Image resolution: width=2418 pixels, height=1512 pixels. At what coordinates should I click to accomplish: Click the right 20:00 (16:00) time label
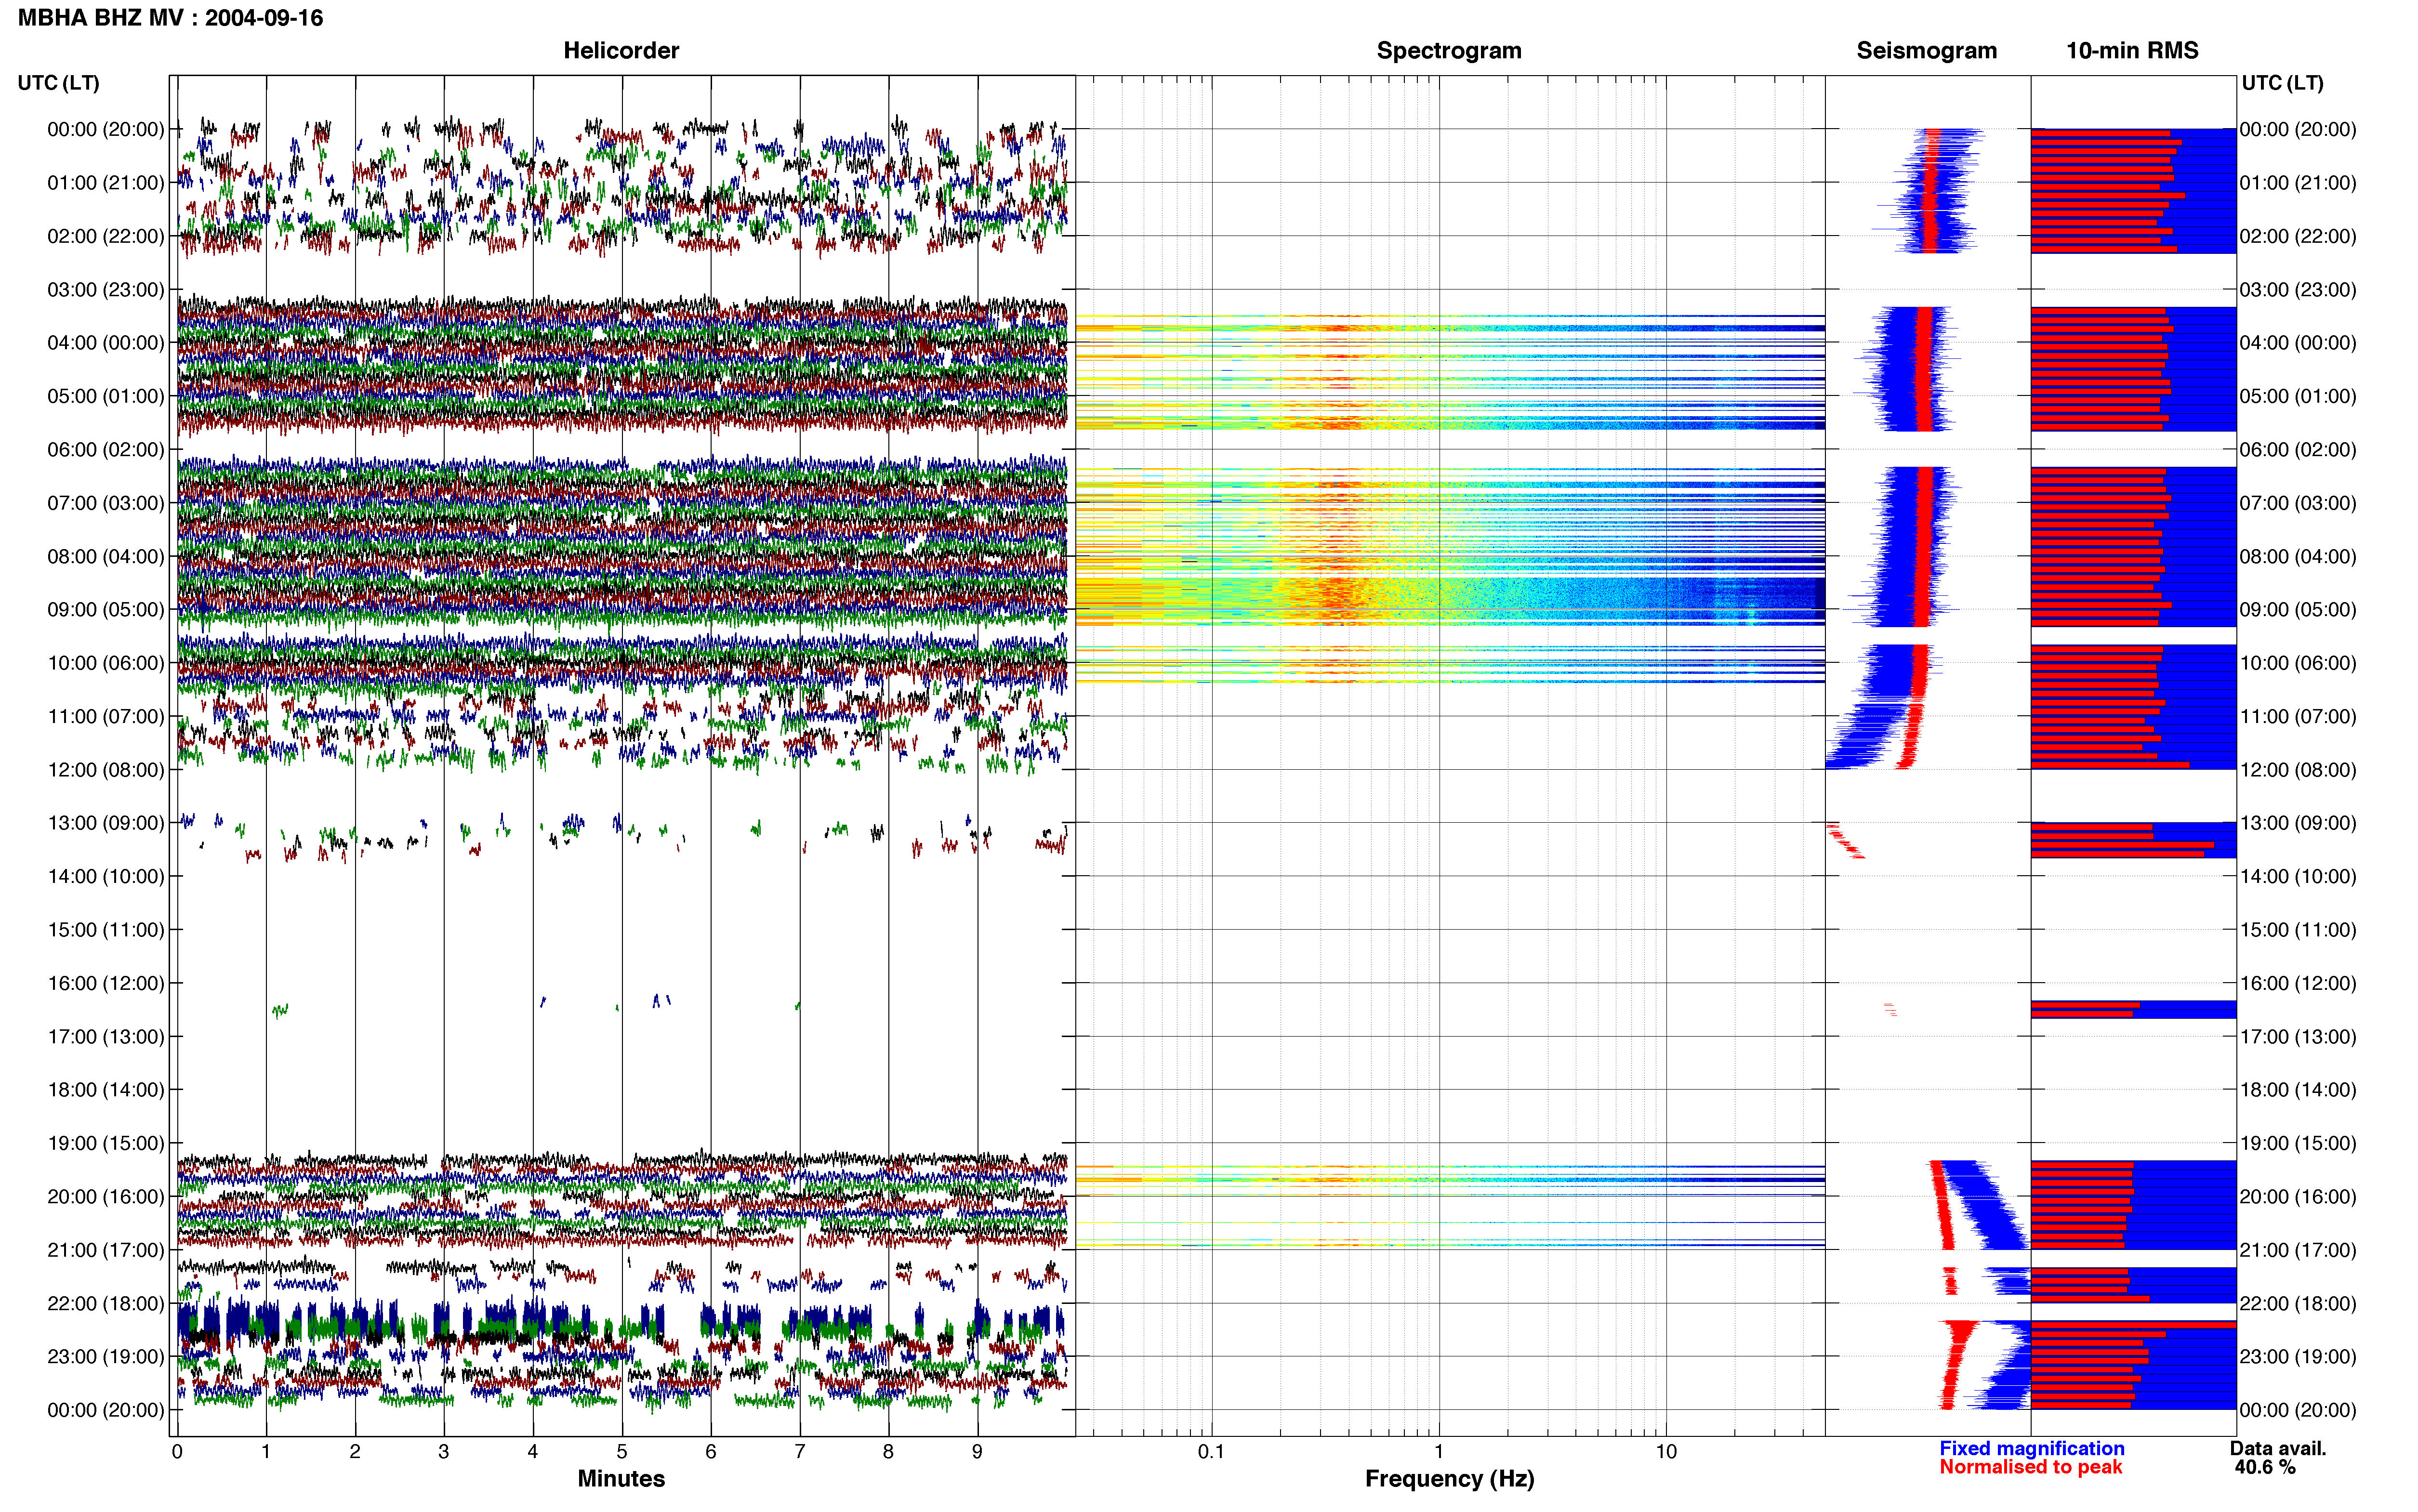coord(2298,1197)
